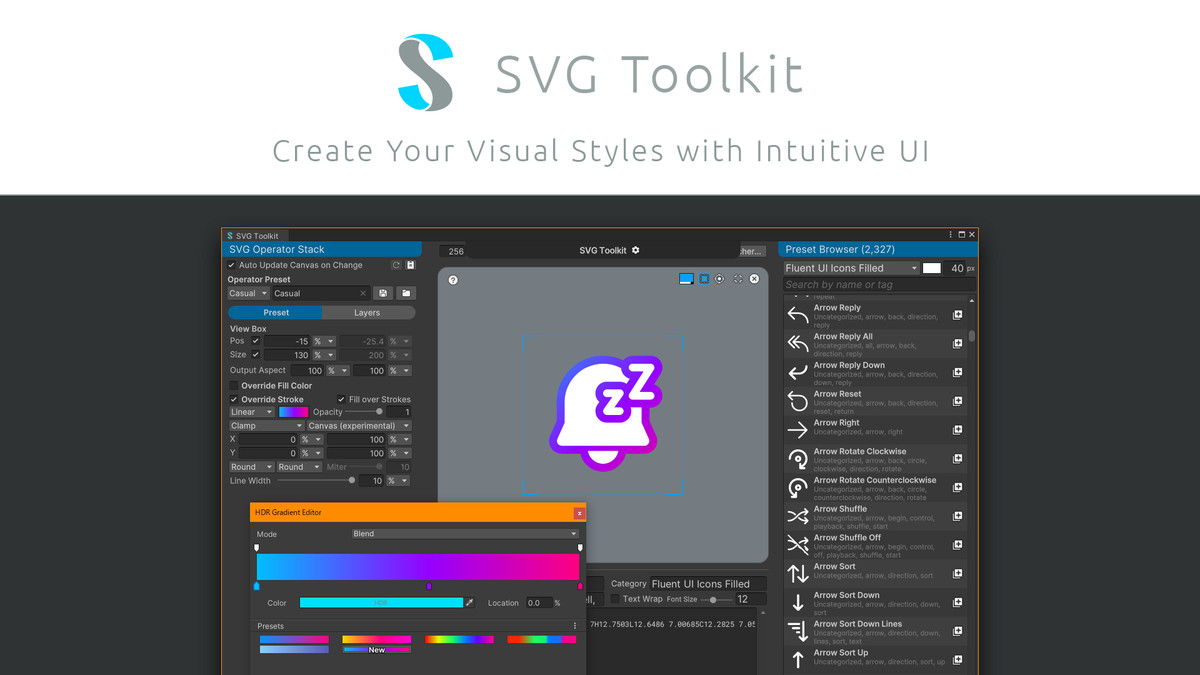Add the Arrow Sort Down Lines preset

(957, 631)
